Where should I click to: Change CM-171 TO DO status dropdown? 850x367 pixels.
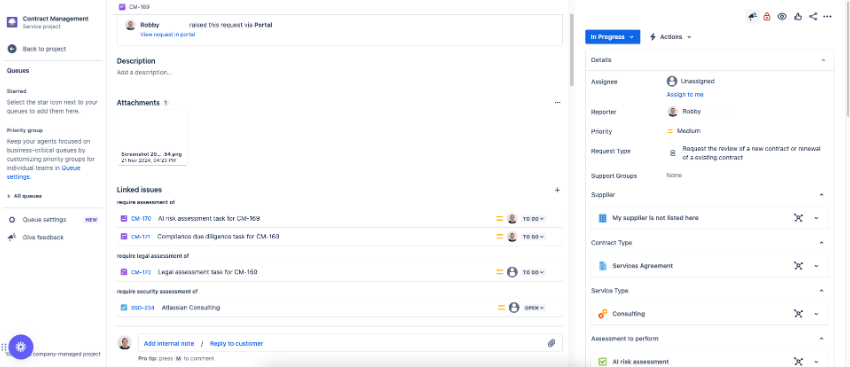533,237
